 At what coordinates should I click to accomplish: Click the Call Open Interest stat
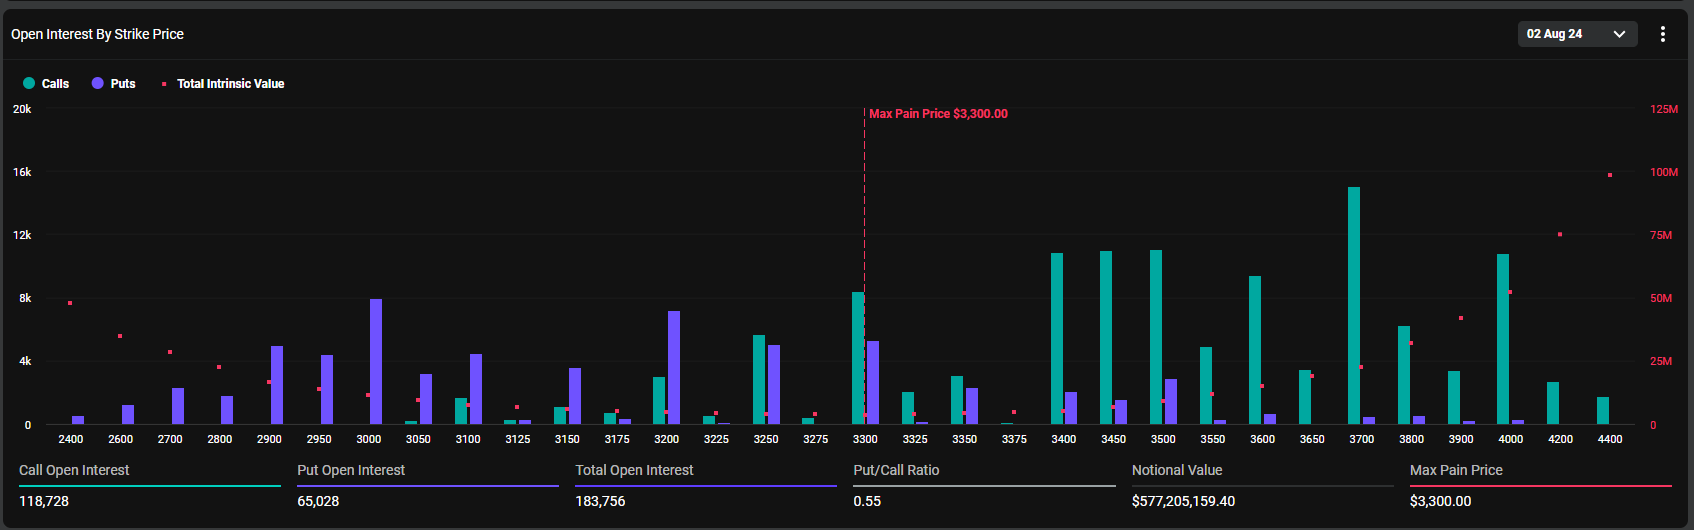74,471
